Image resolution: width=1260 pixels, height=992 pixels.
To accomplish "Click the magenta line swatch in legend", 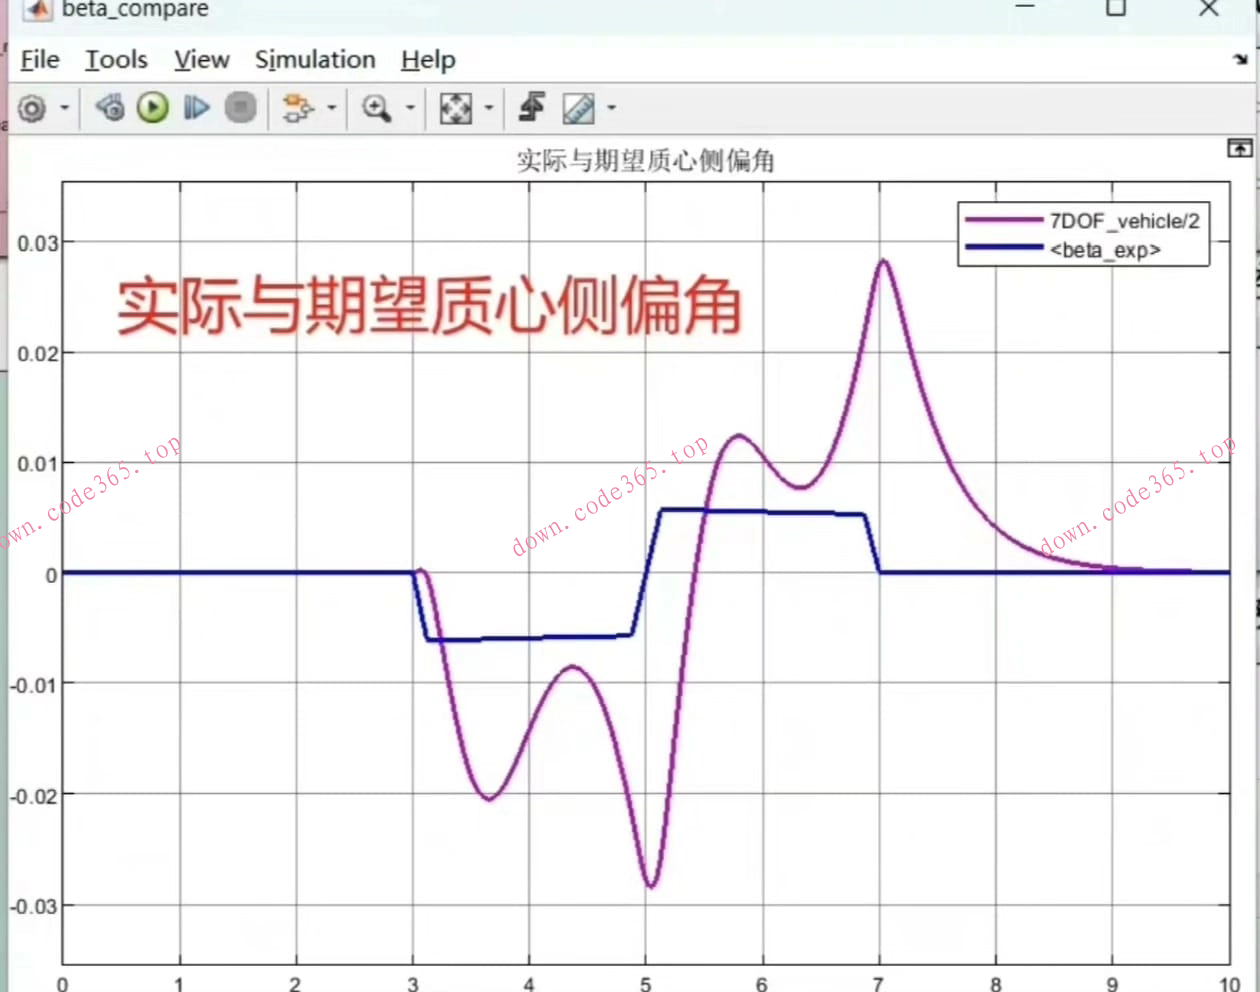I will click(1004, 219).
